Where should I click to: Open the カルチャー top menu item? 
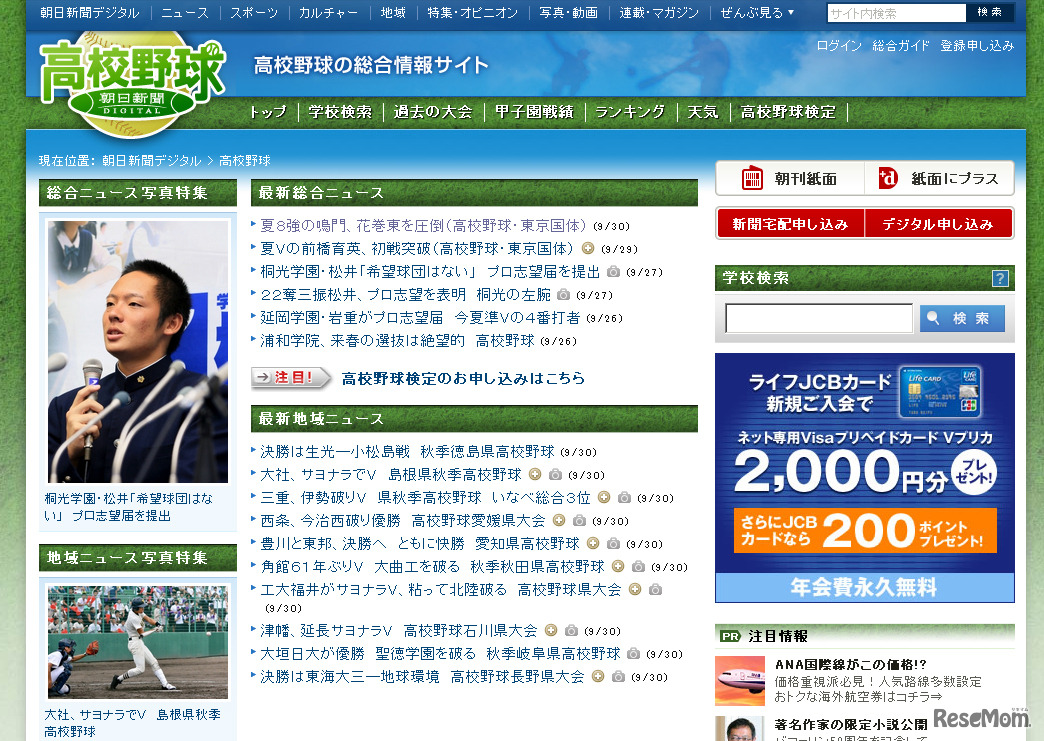[x=328, y=13]
